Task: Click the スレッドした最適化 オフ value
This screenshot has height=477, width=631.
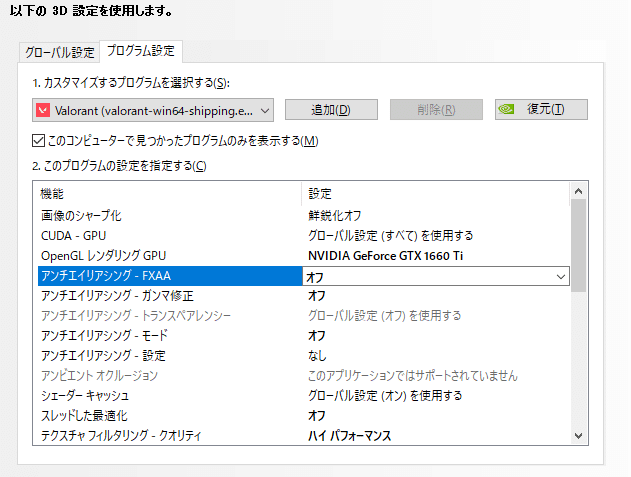Action: tap(317, 415)
